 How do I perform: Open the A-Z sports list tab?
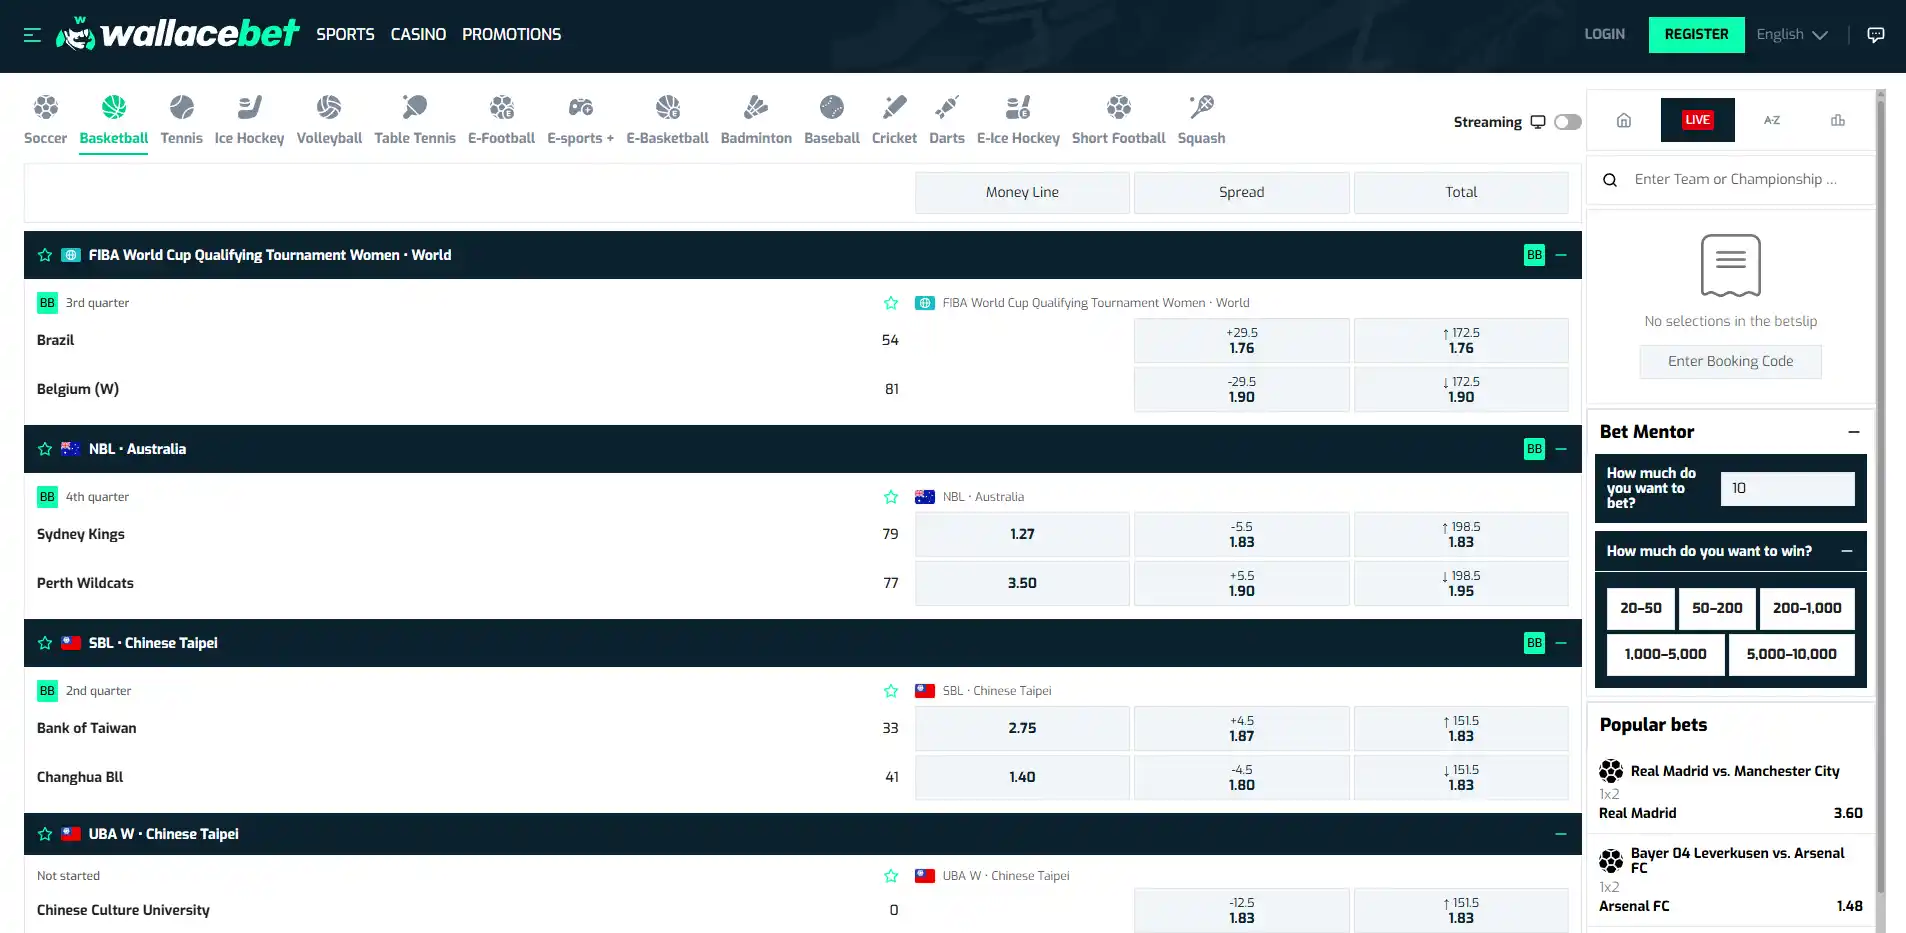1772,120
